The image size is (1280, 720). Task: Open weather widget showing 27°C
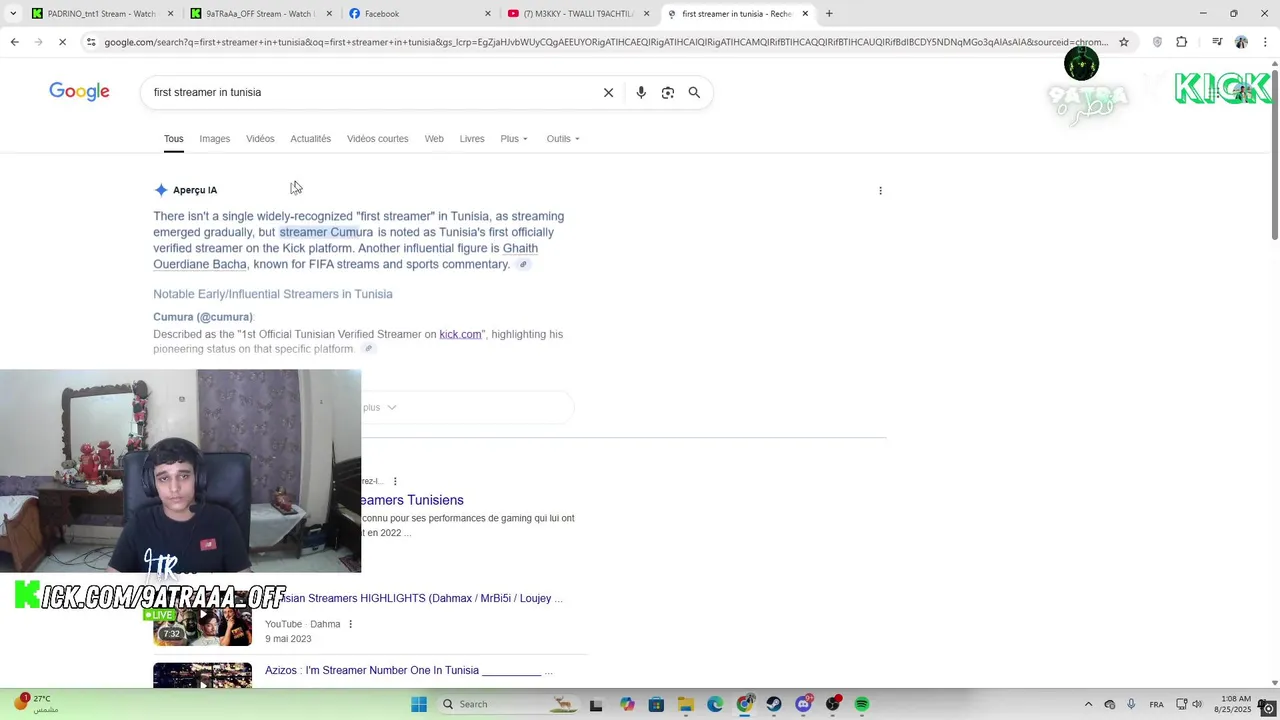tap(34, 704)
